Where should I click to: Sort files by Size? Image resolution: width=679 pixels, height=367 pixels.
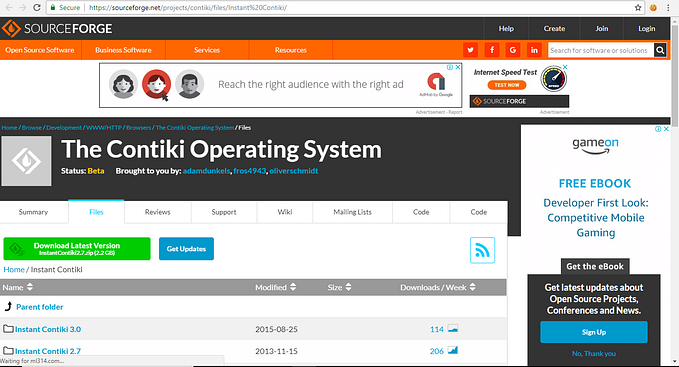point(340,287)
